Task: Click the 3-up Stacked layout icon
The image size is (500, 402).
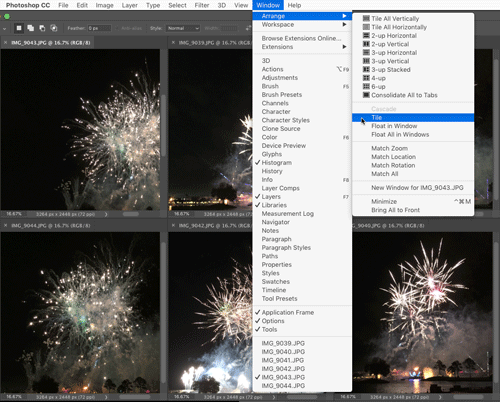Action: (366, 69)
